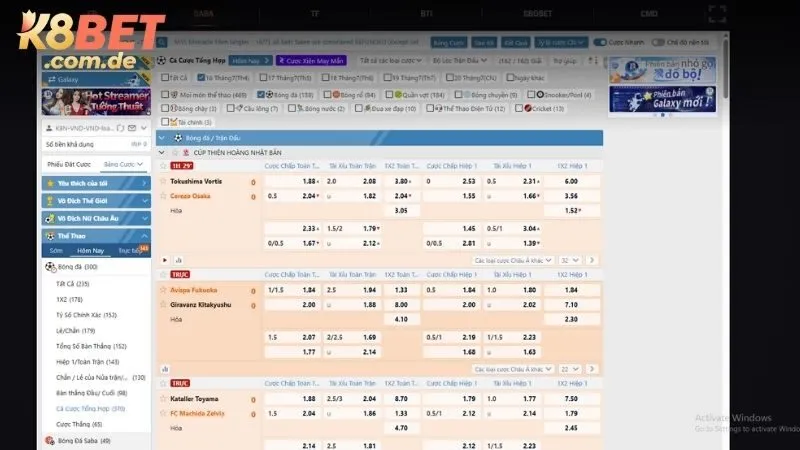Screen dimensions: 800x450
Task: Toggle the Cược Nhanh switch
Action: coord(600,42)
